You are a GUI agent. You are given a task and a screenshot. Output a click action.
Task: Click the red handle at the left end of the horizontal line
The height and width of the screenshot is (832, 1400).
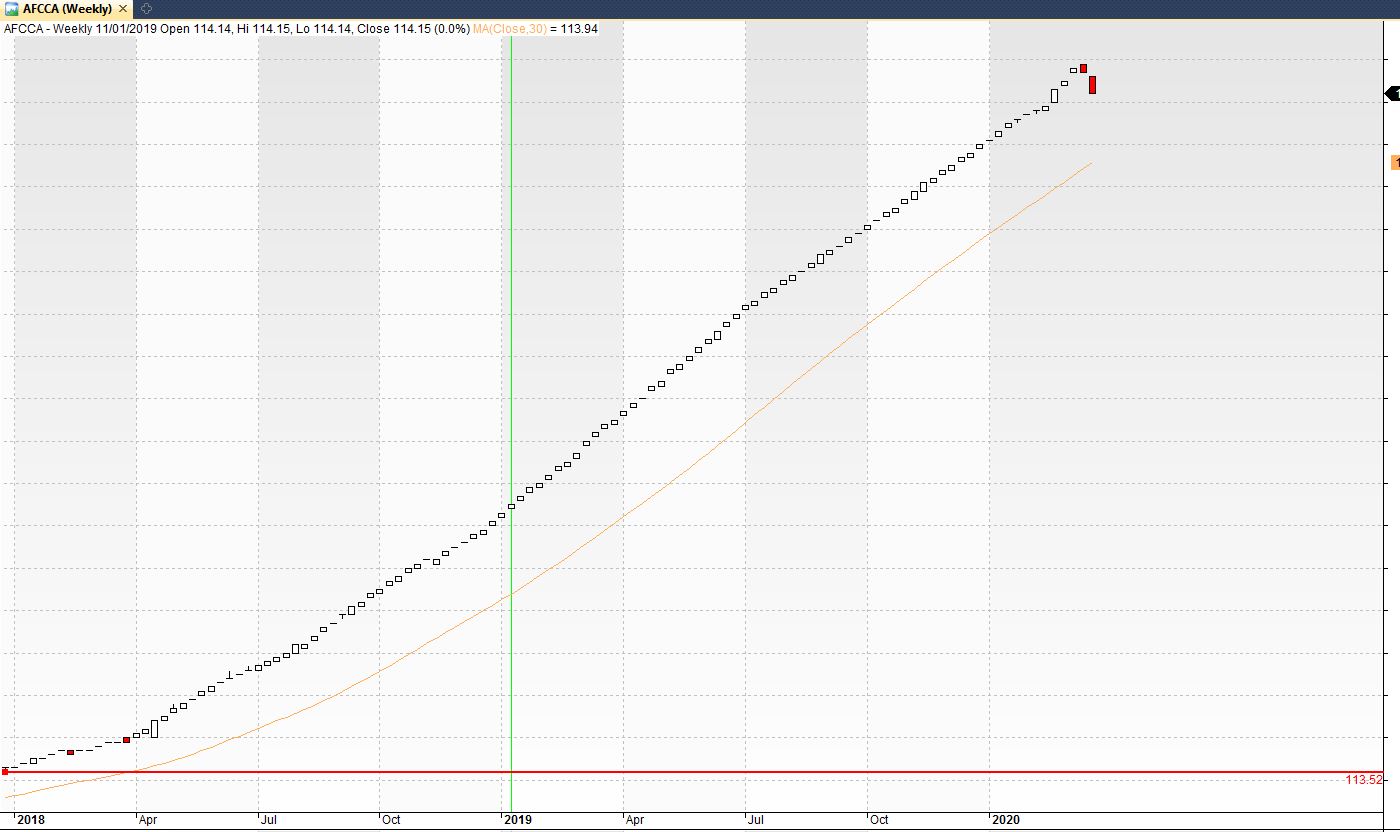5,772
